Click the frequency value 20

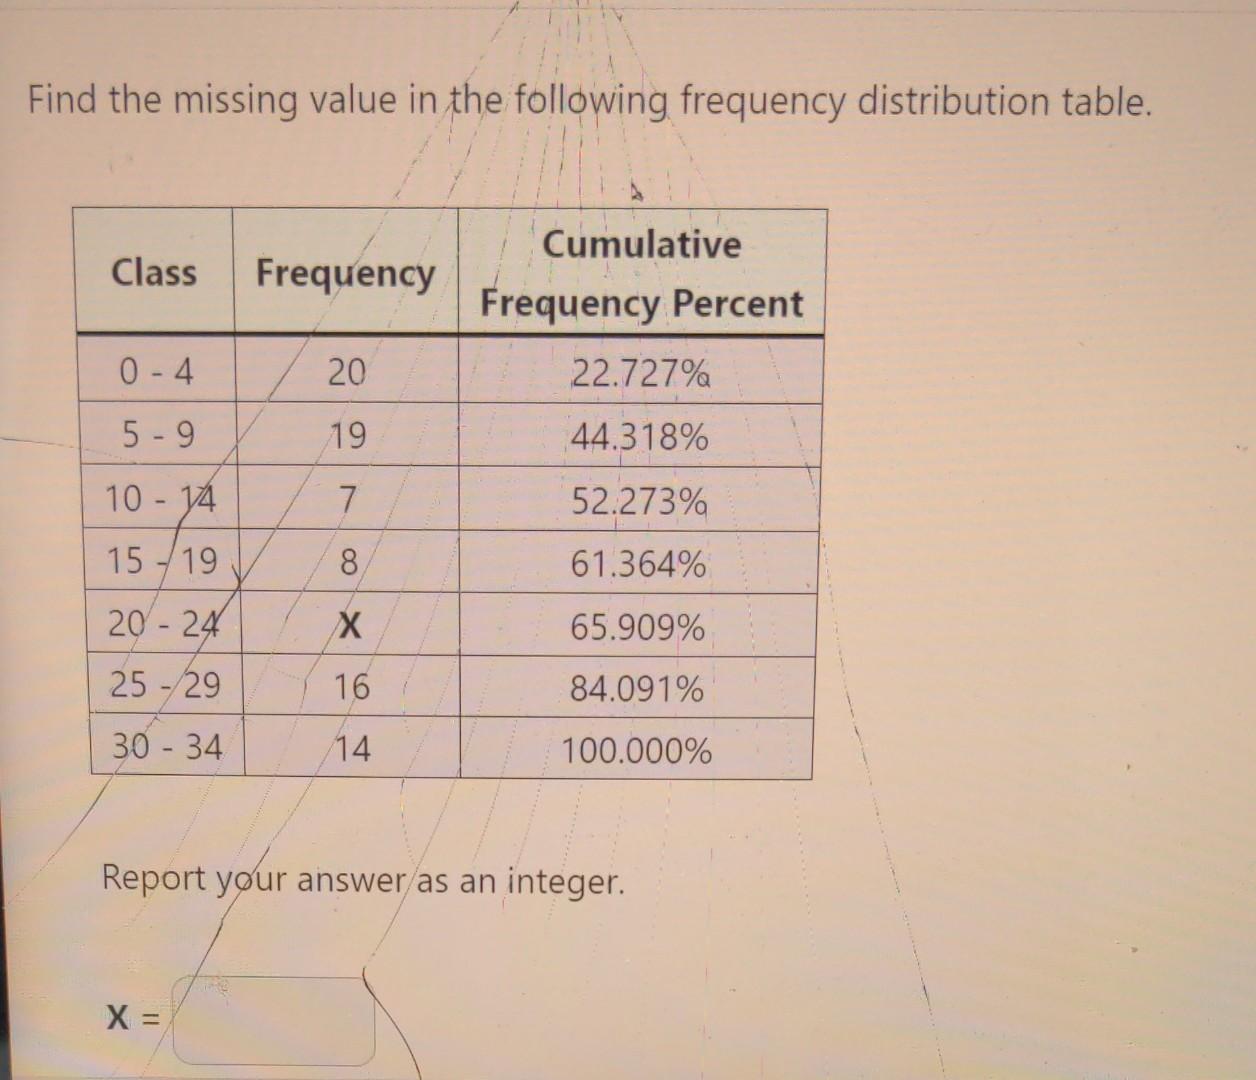348,372
